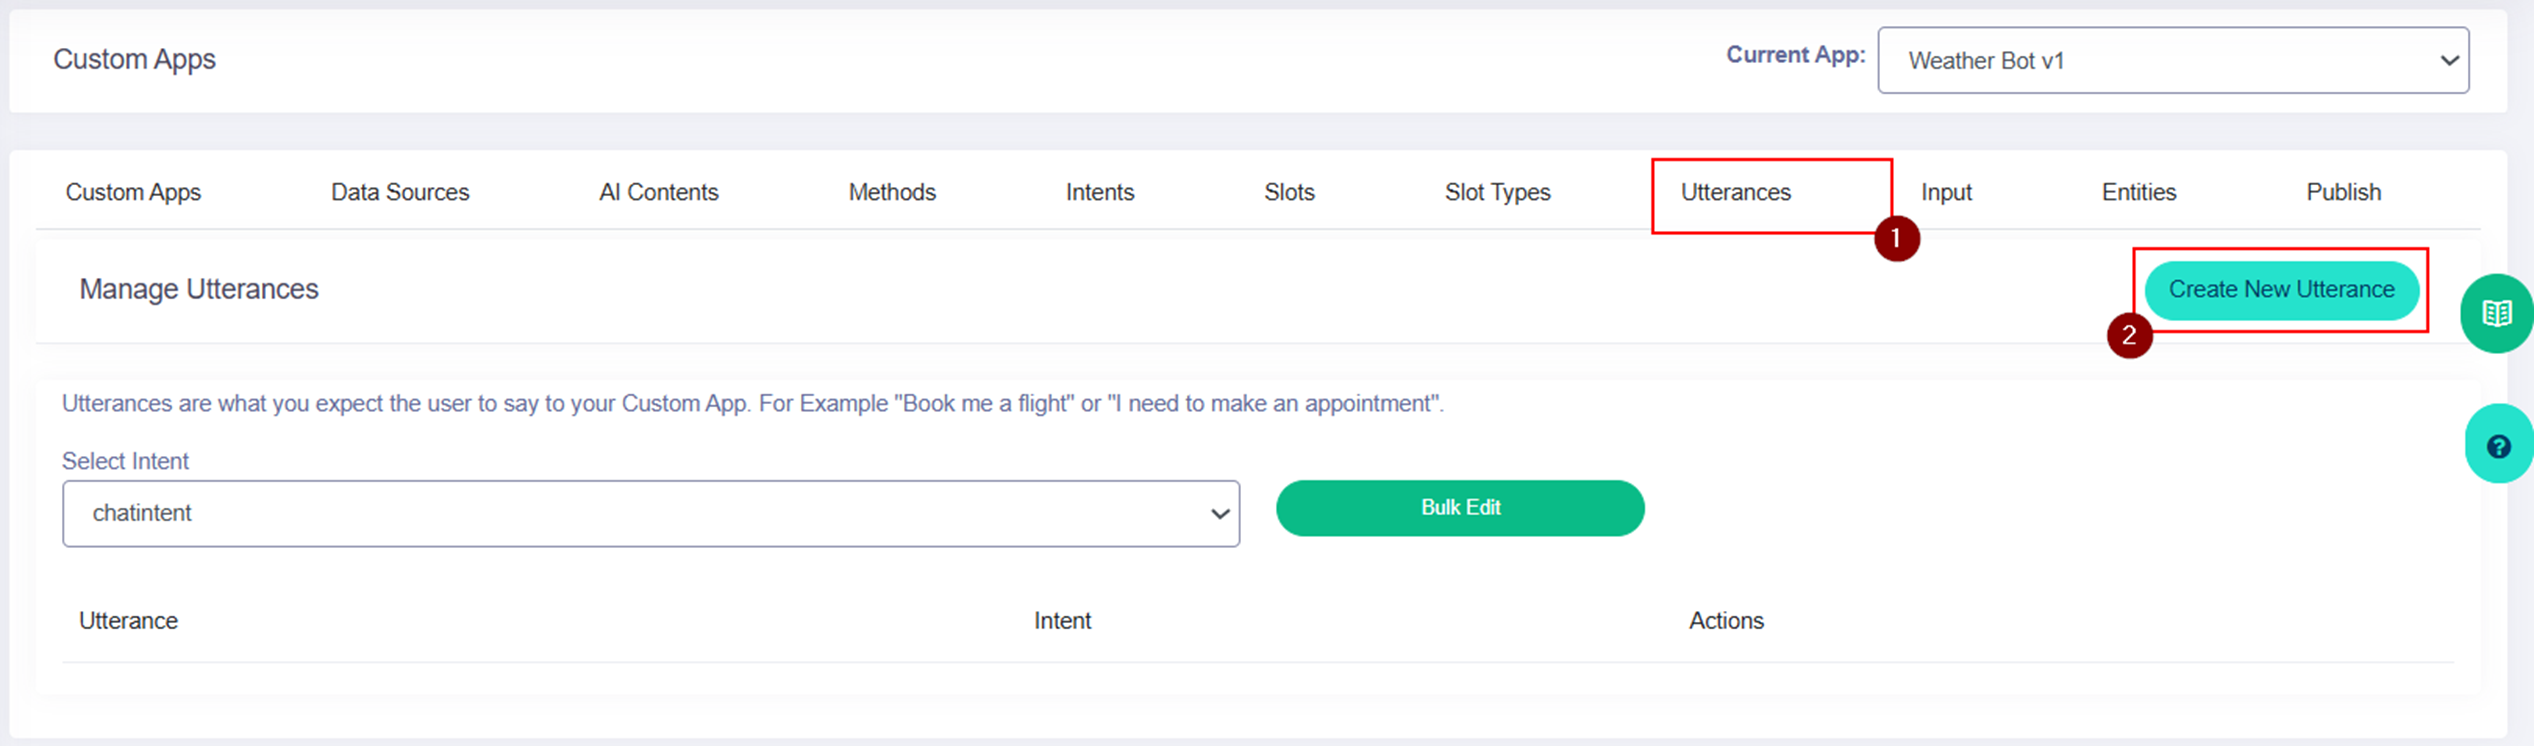Go to the Entities tab

click(2138, 192)
